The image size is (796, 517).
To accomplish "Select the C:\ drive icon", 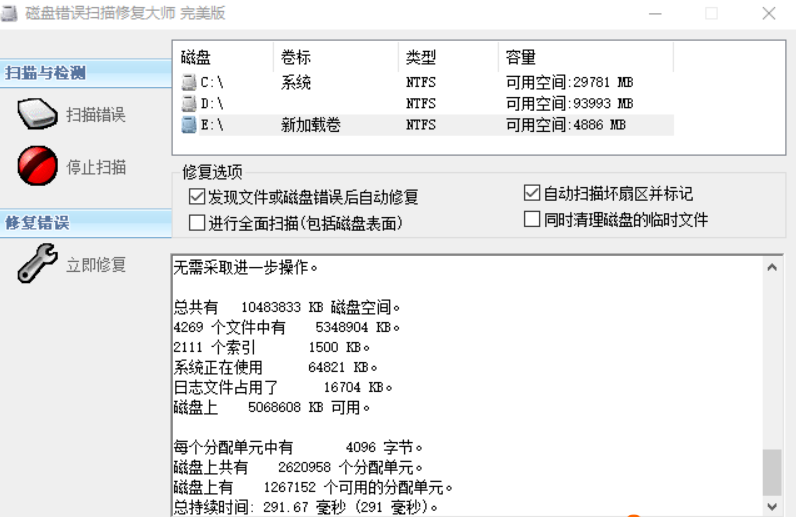I will (189, 82).
